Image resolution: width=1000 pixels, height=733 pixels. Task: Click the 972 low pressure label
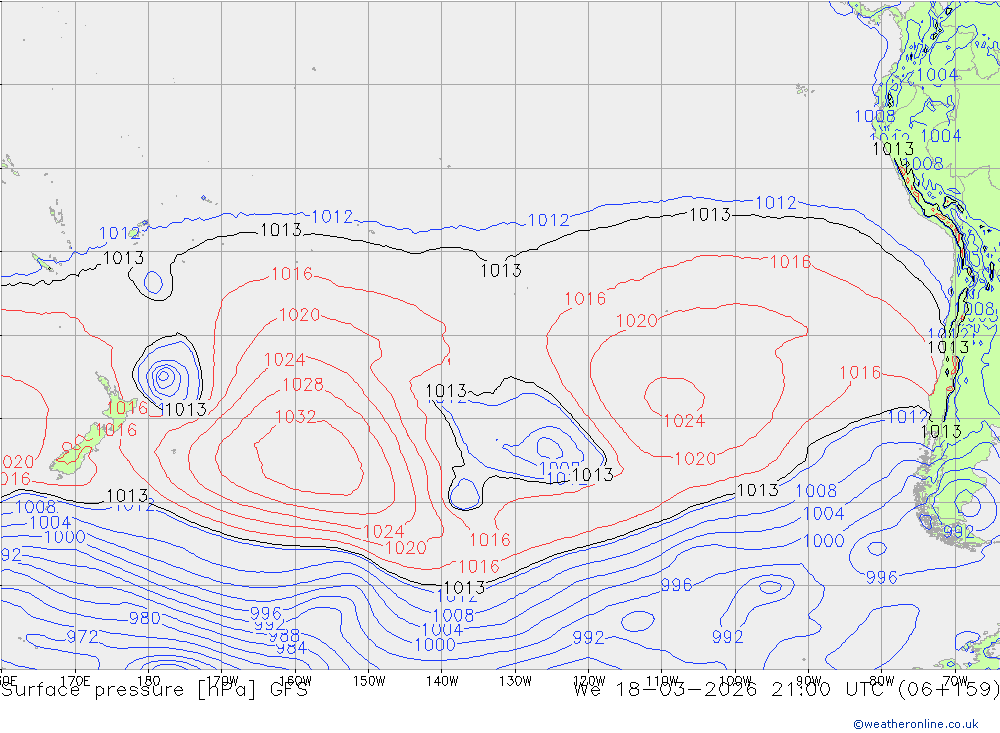[82, 637]
